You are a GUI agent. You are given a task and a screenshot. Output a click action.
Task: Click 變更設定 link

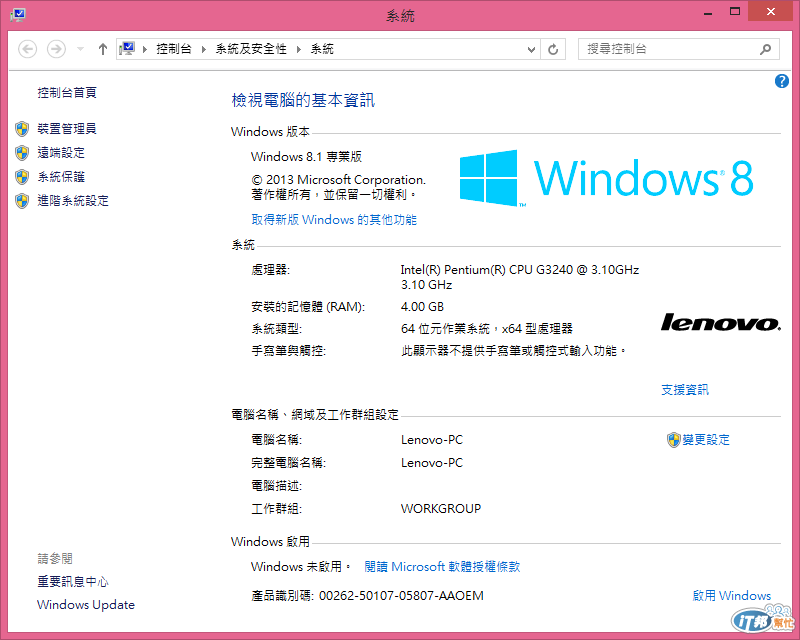click(x=706, y=440)
